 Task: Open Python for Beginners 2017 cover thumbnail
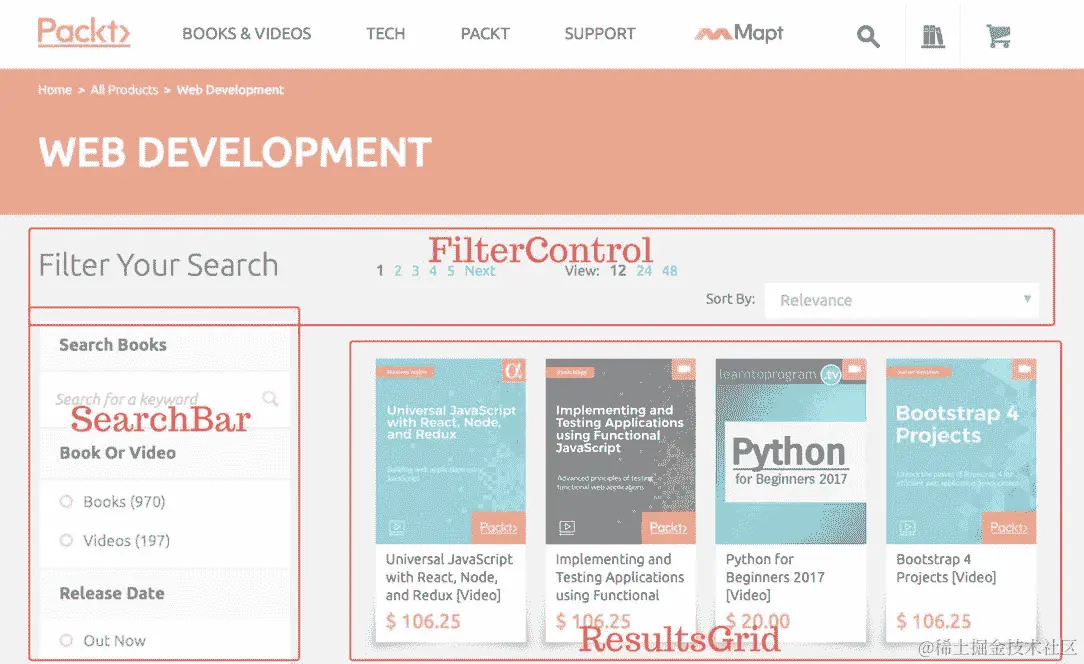click(x=791, y=451)
